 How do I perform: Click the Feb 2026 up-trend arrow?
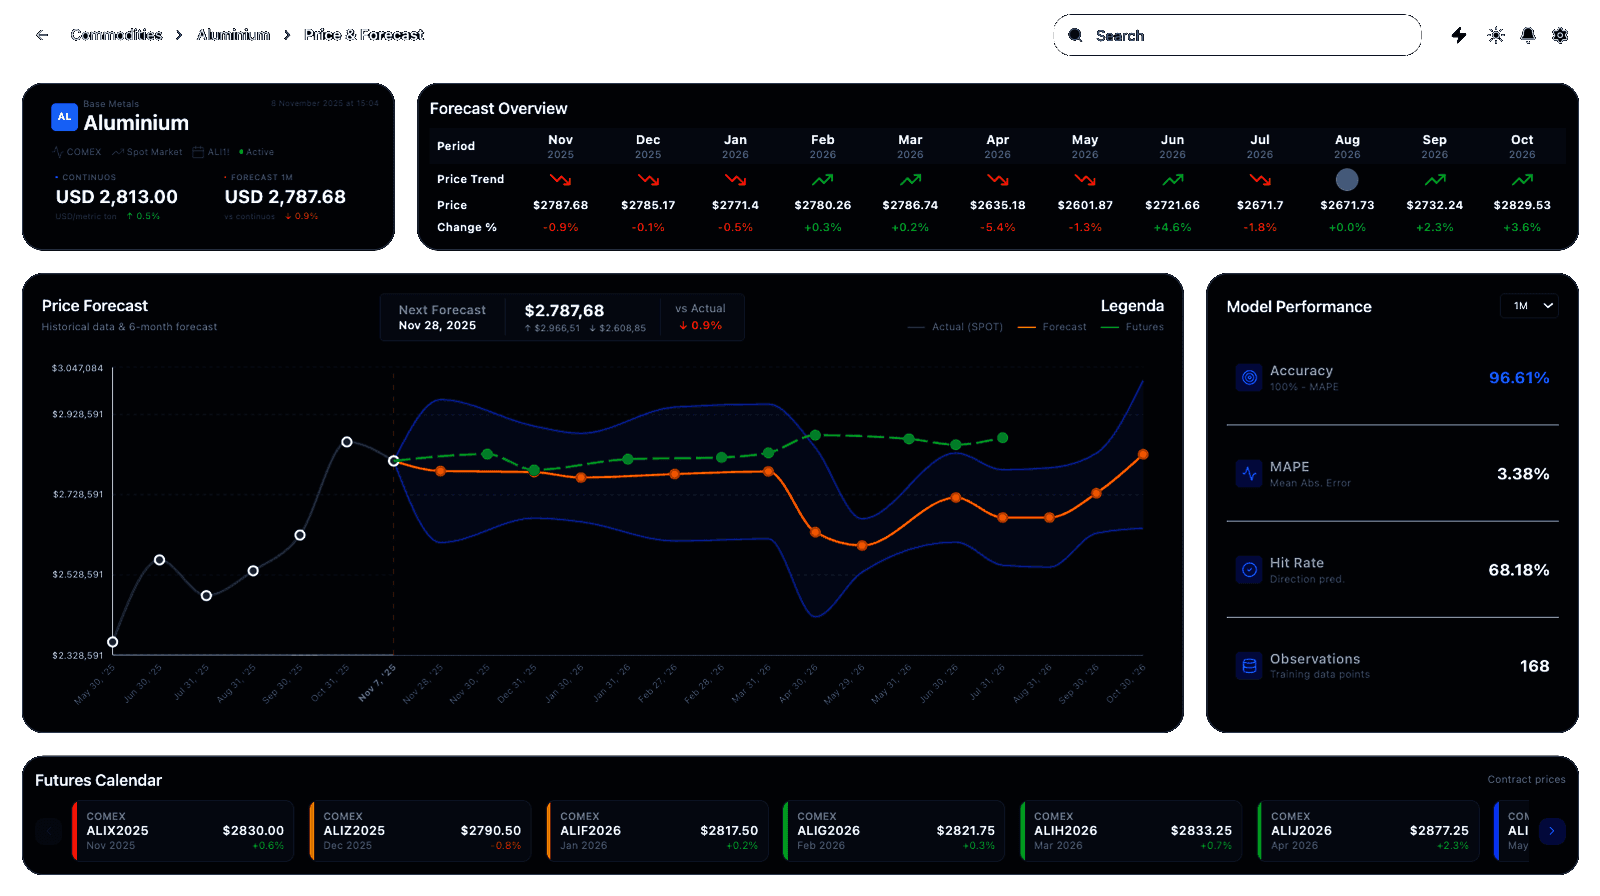823,180
